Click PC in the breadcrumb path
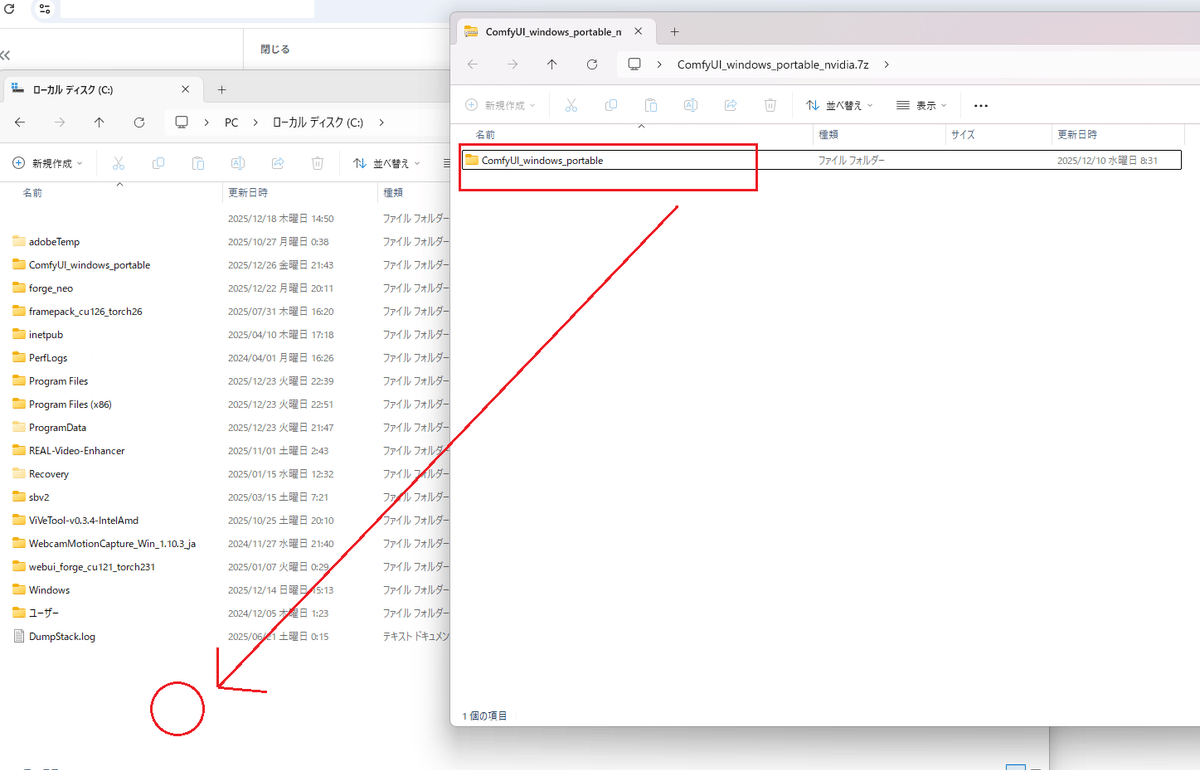This screenshot has height=770, width=1200. click(232, 122)
